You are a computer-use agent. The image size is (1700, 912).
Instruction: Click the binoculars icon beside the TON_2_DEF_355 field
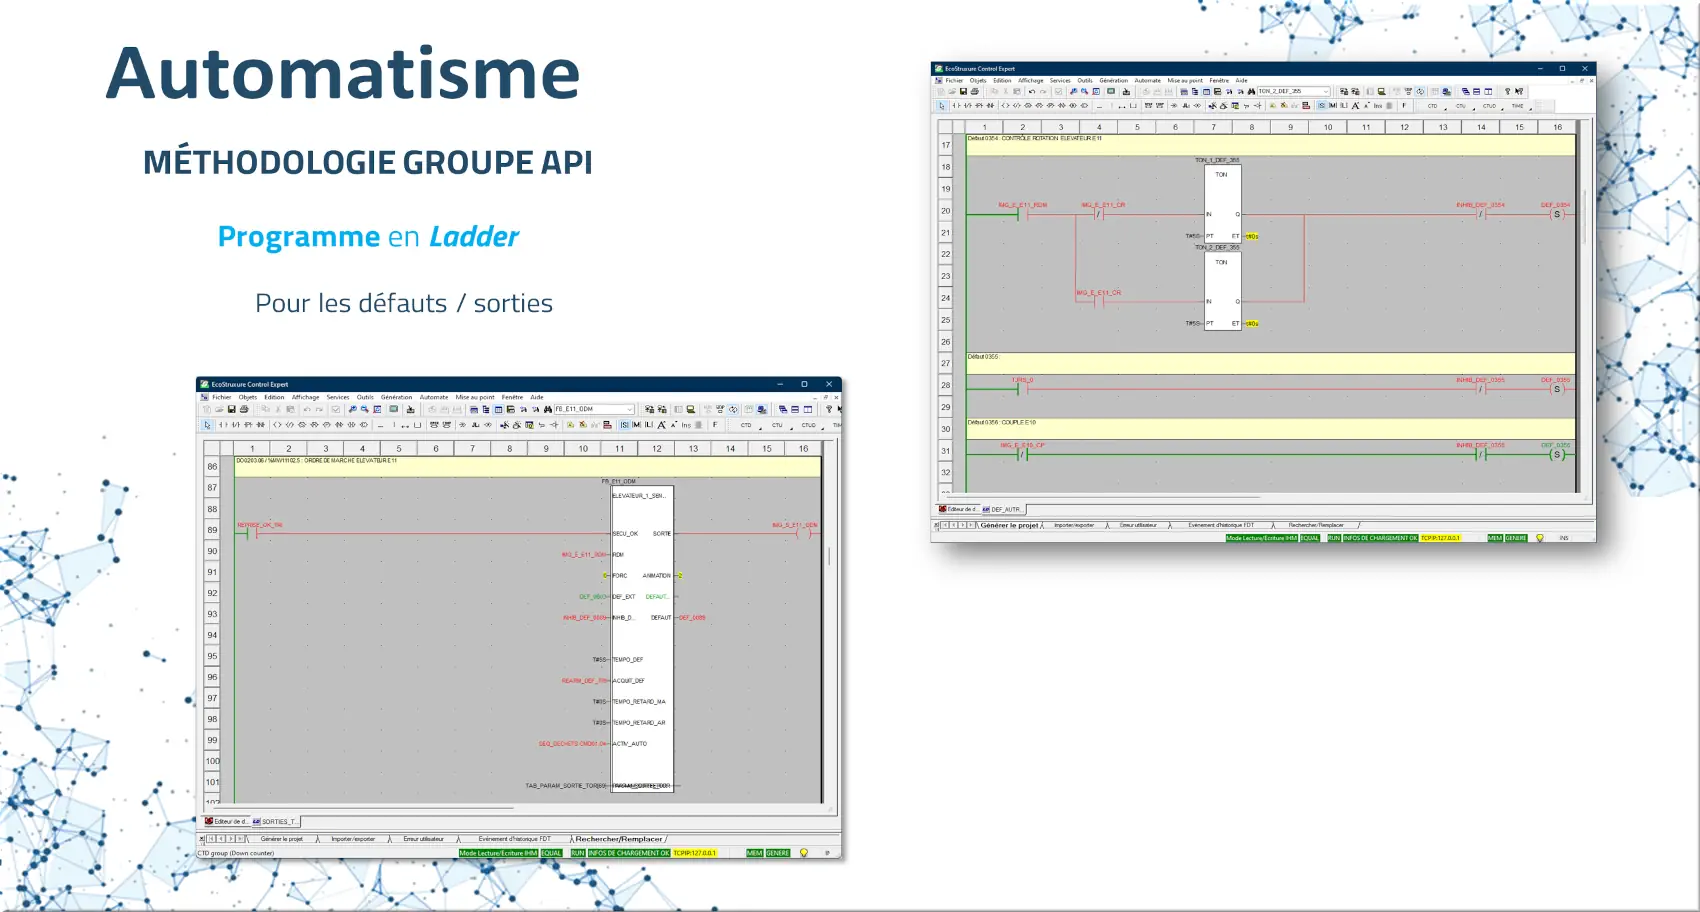tap(1251, 92)
